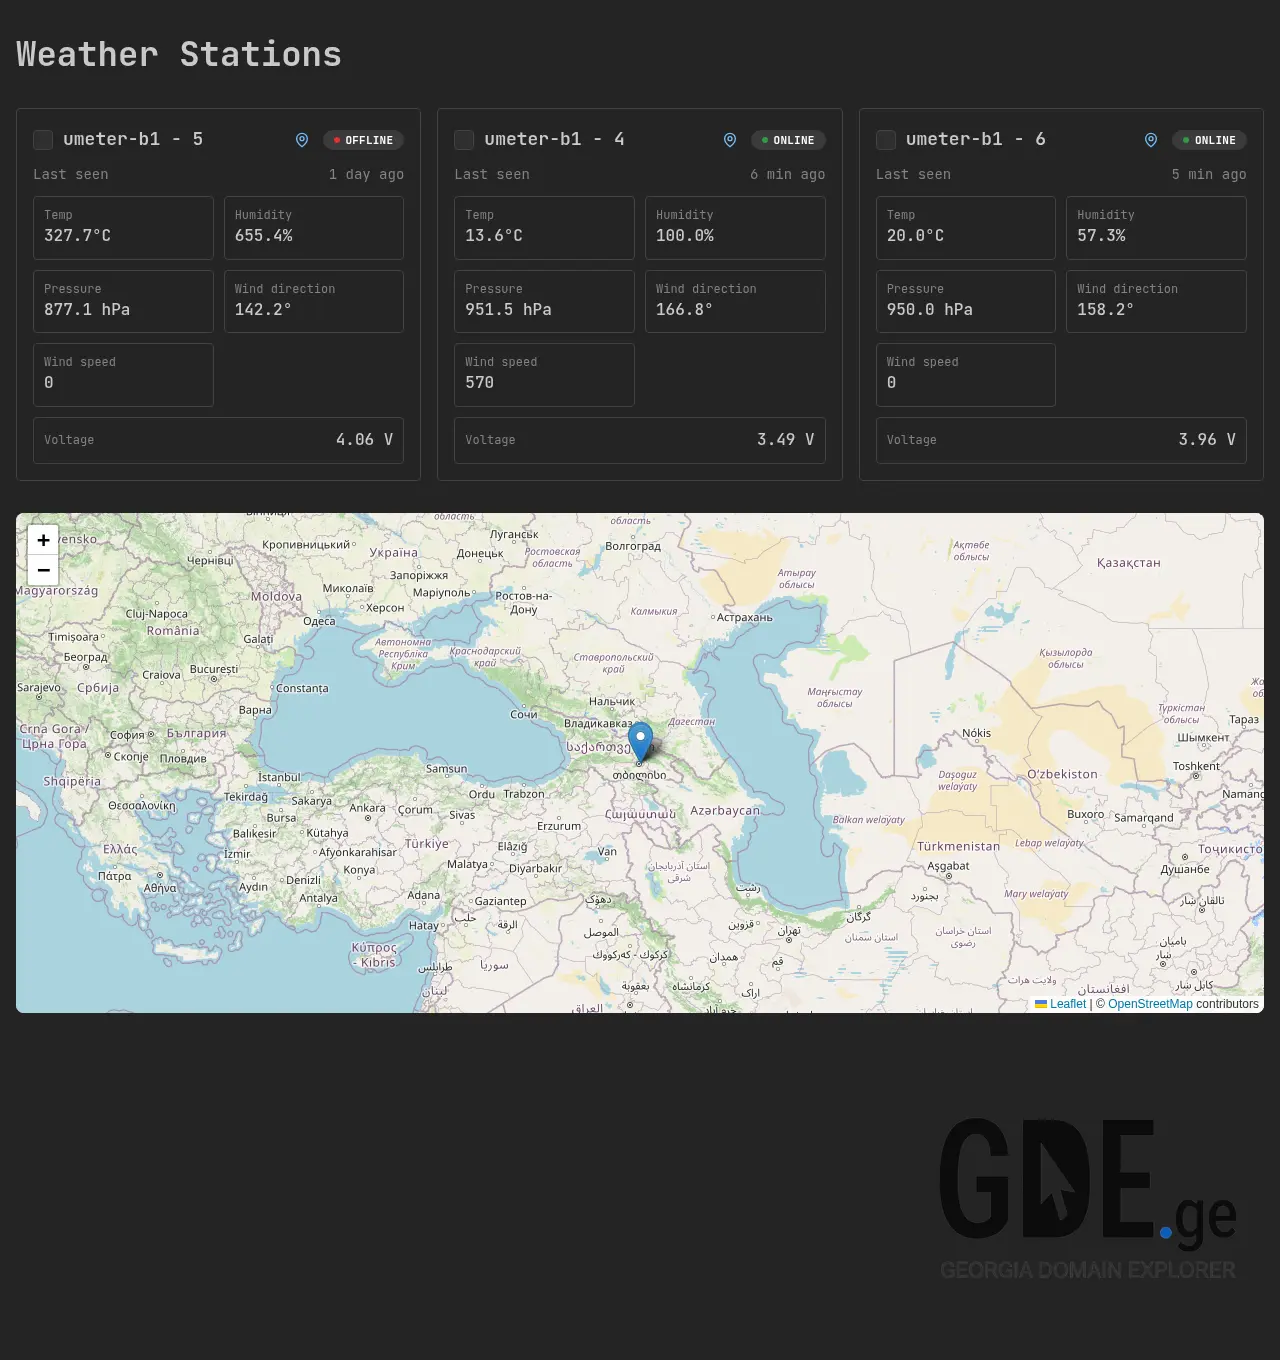
Task: Click the '6 min ago' last seen value
Action: (x=788, y=174)
